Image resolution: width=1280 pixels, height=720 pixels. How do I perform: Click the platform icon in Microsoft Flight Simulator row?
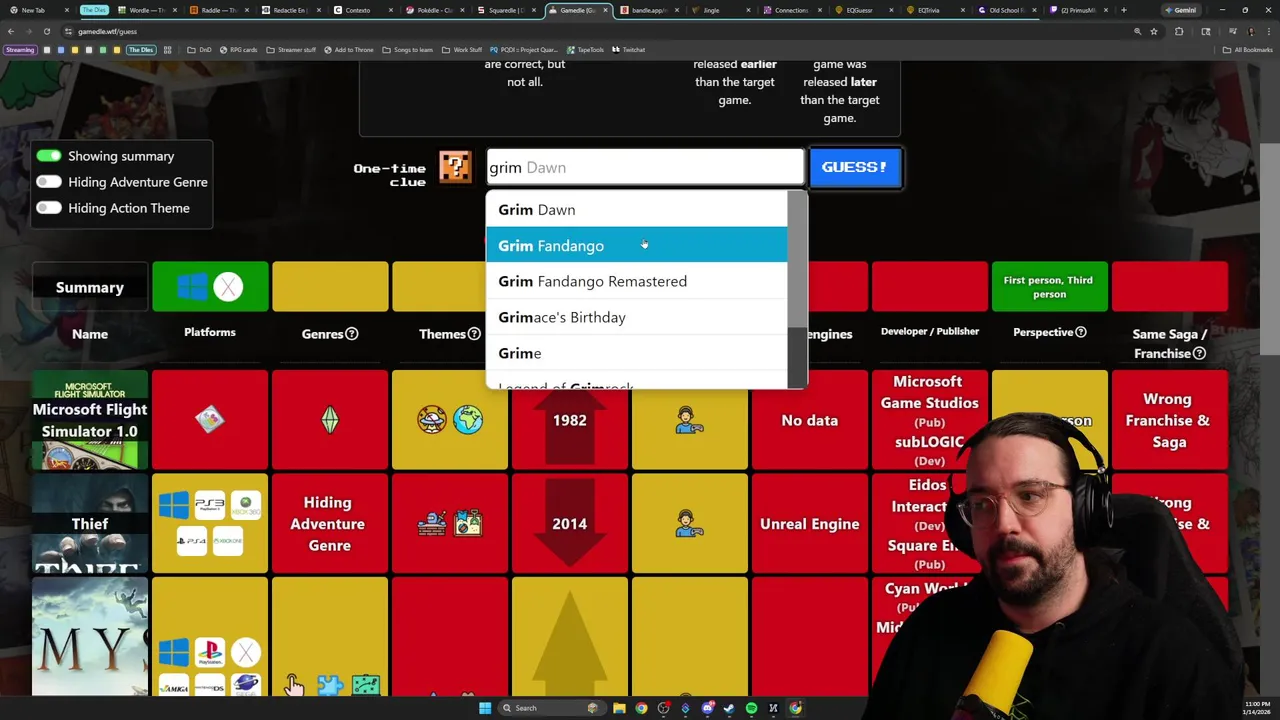[210, 420]
